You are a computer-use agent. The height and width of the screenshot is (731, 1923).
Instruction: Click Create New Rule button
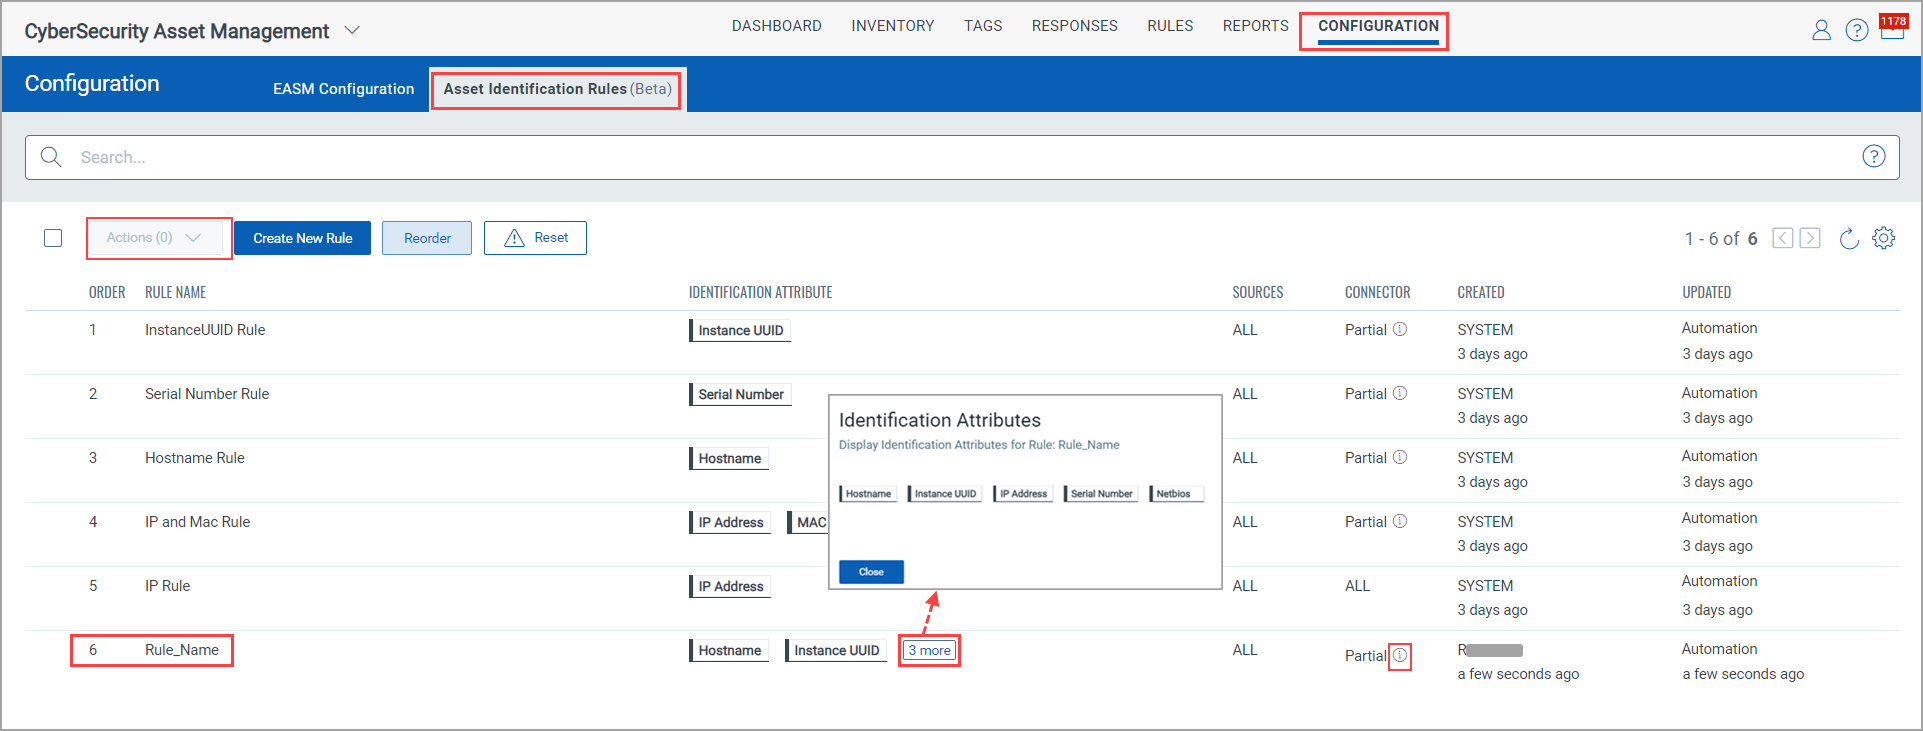point(303,238)
